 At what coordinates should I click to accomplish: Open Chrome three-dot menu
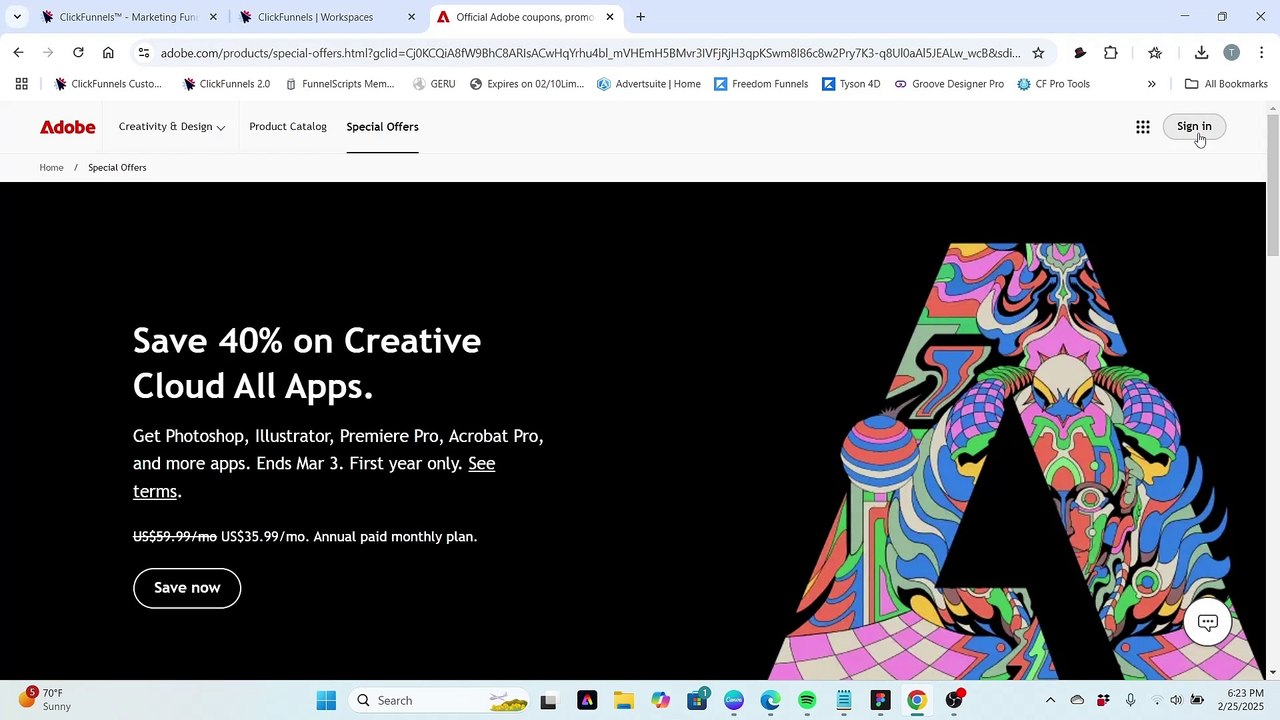coord(1261,53)
